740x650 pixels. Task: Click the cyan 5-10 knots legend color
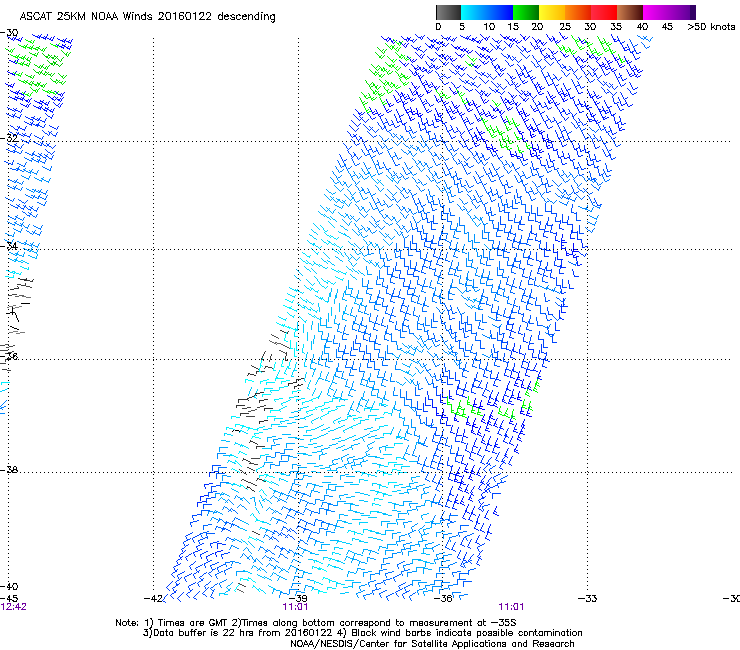(x=474, y=12)
